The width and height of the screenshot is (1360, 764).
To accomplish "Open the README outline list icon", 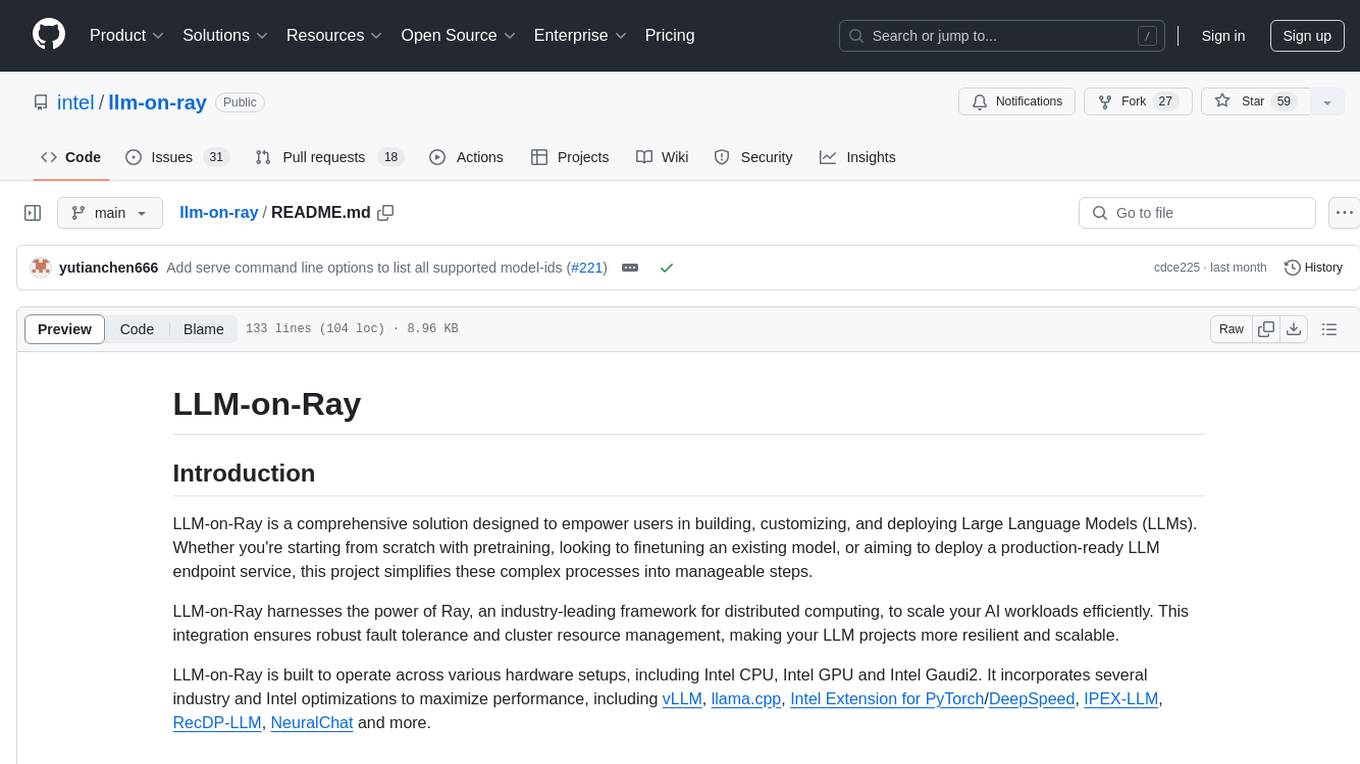I will [1329, 329].
